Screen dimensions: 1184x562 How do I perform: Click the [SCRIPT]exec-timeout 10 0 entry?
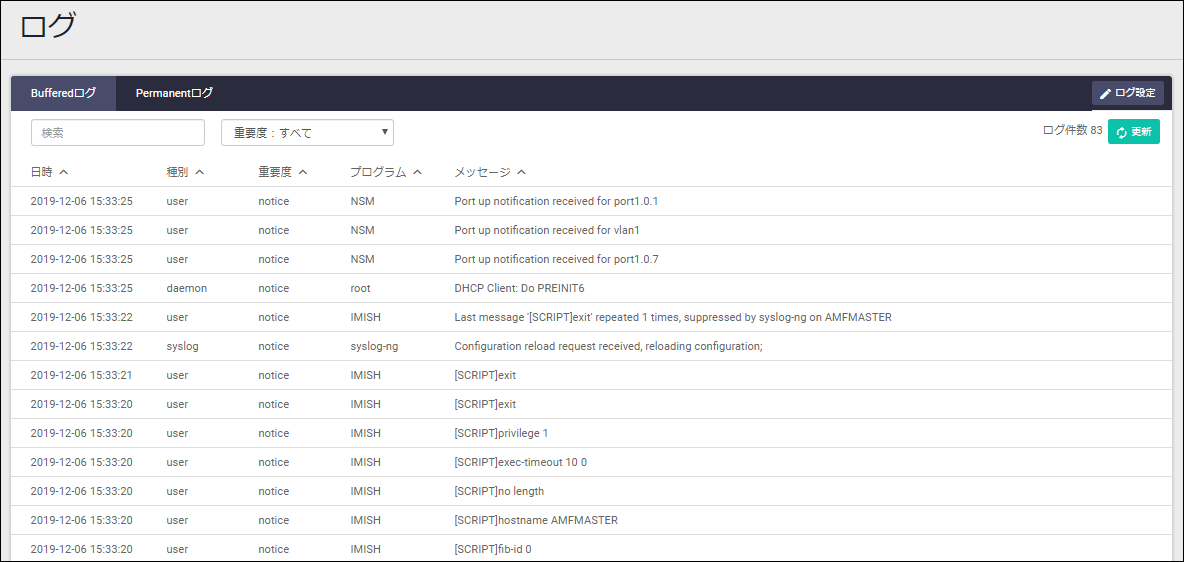[520, 462]
